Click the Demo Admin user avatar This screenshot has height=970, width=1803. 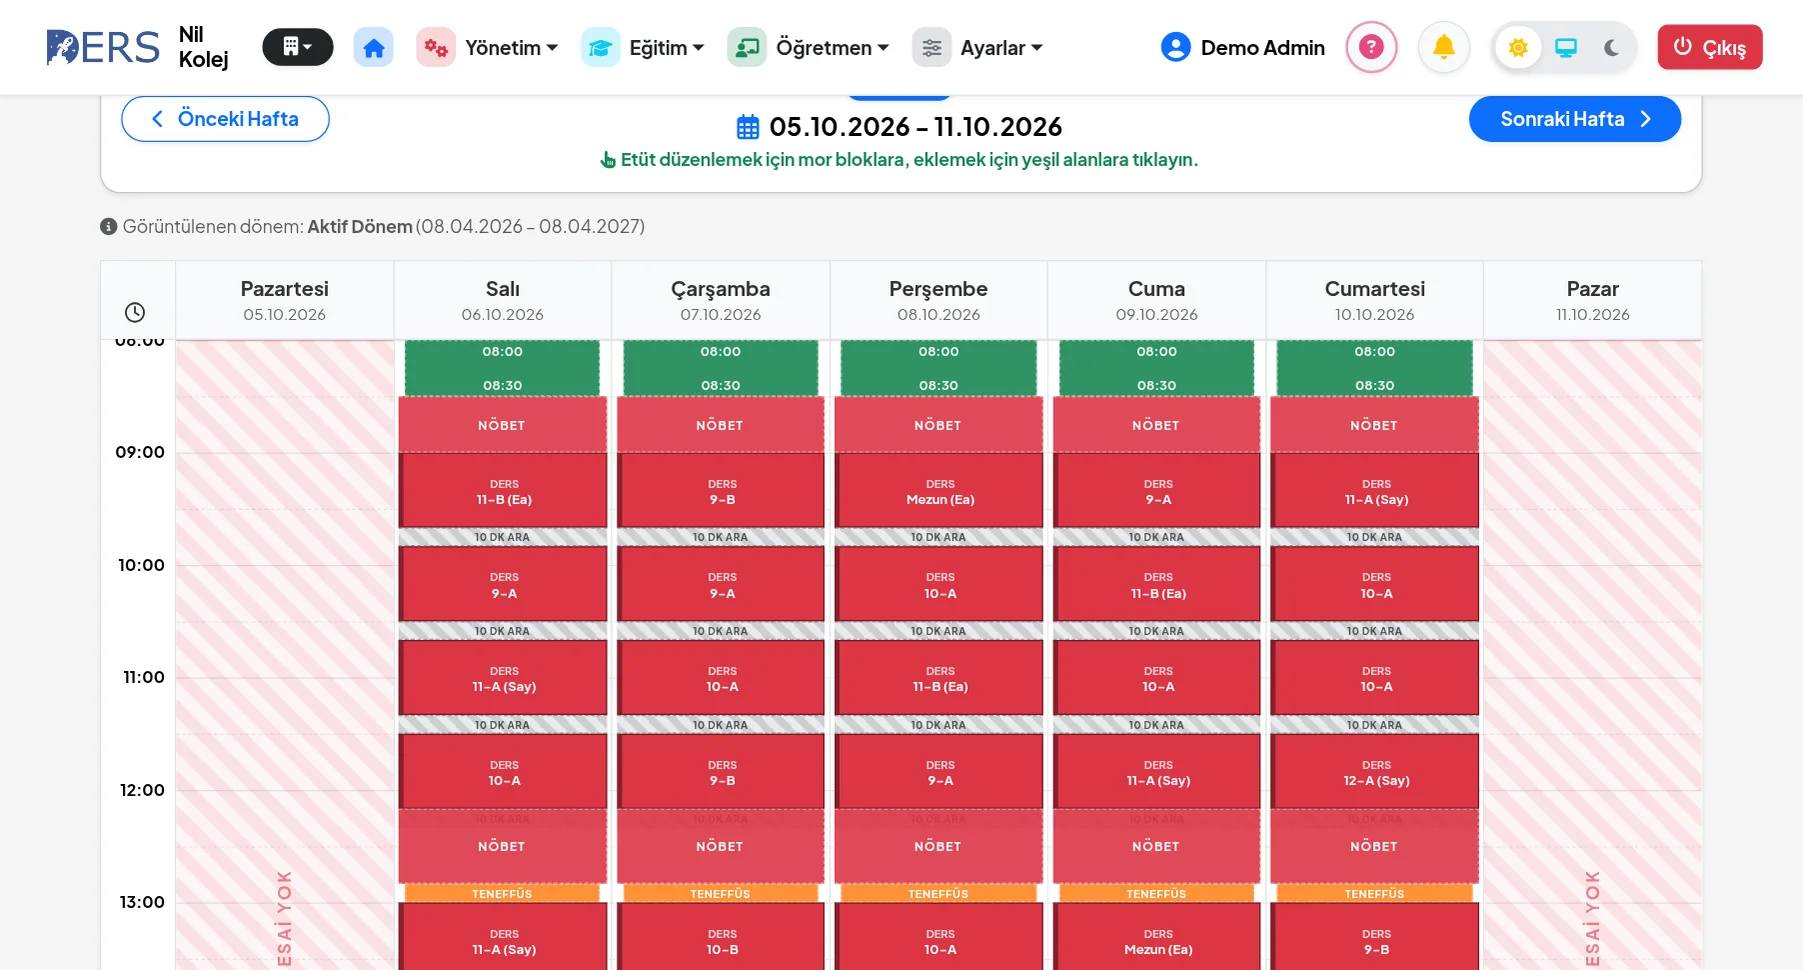click(1176, 47)
